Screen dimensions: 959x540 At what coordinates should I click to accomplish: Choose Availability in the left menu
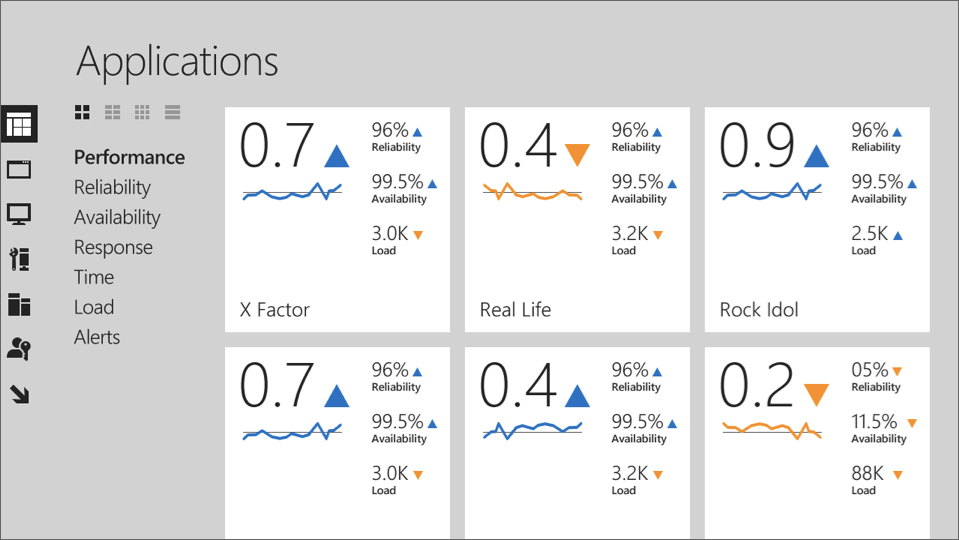(117, 217)
